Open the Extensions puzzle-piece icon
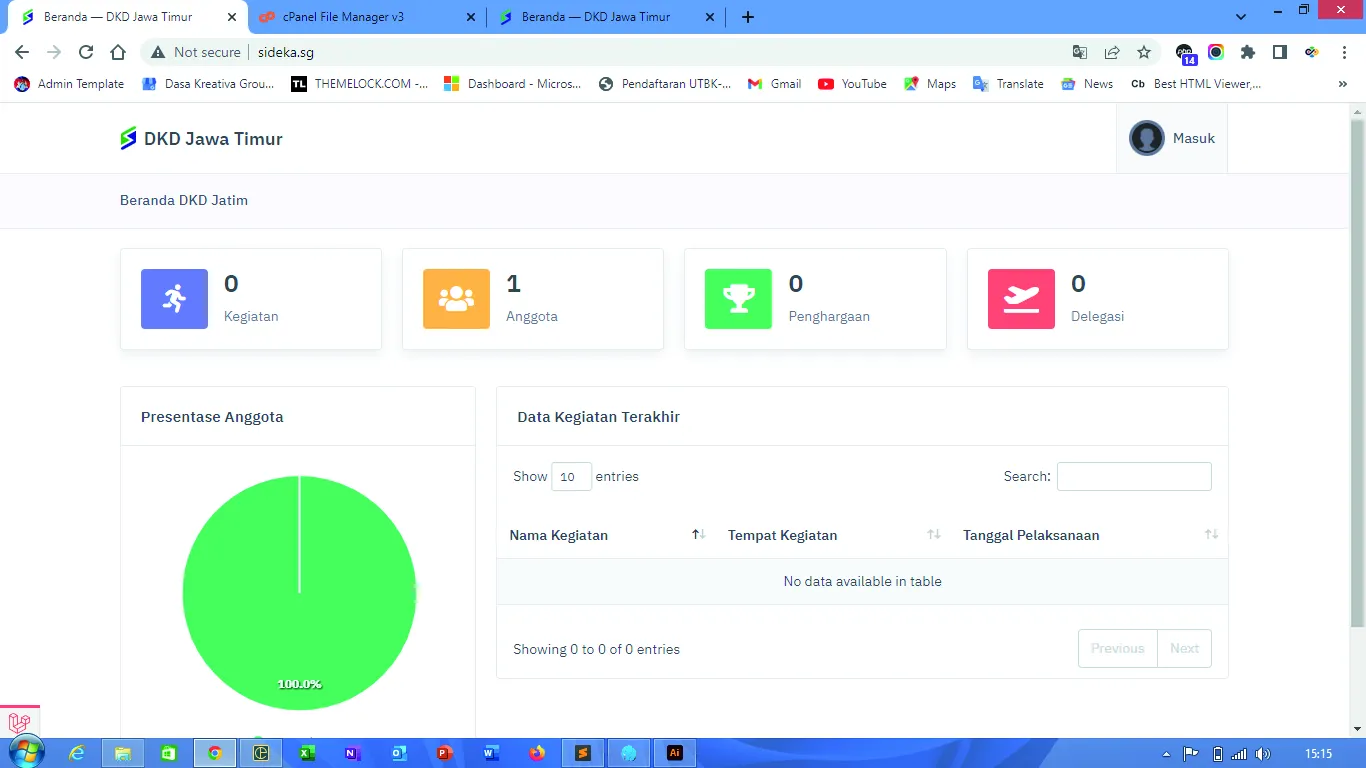 pos(1248,52)
